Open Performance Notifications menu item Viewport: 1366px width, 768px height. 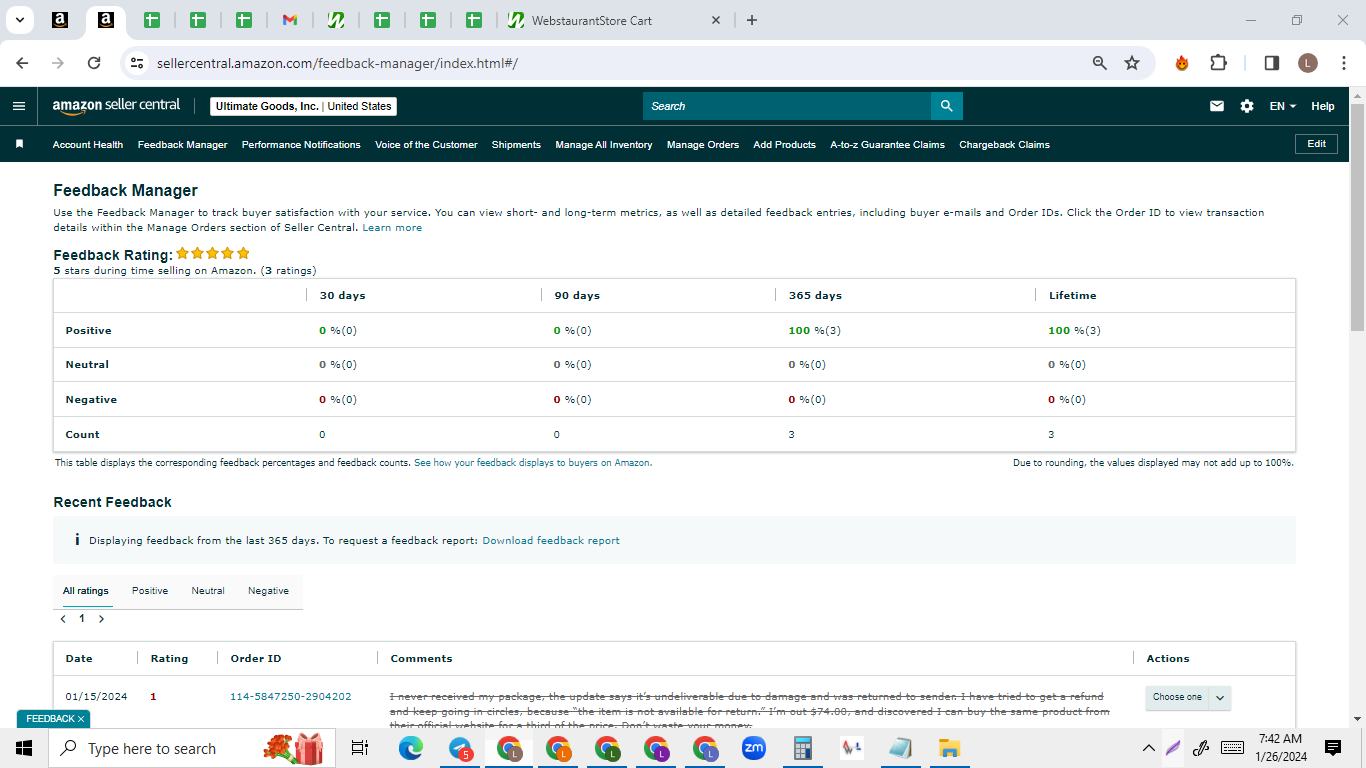point(301,145)
